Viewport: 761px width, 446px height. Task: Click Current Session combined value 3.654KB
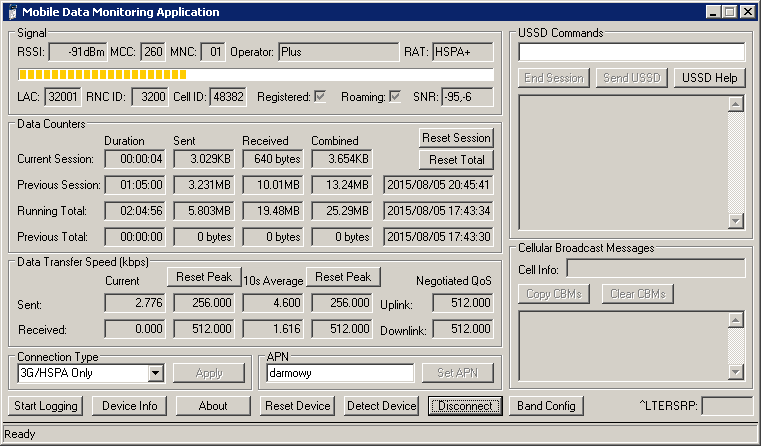[x=342, y=159]
